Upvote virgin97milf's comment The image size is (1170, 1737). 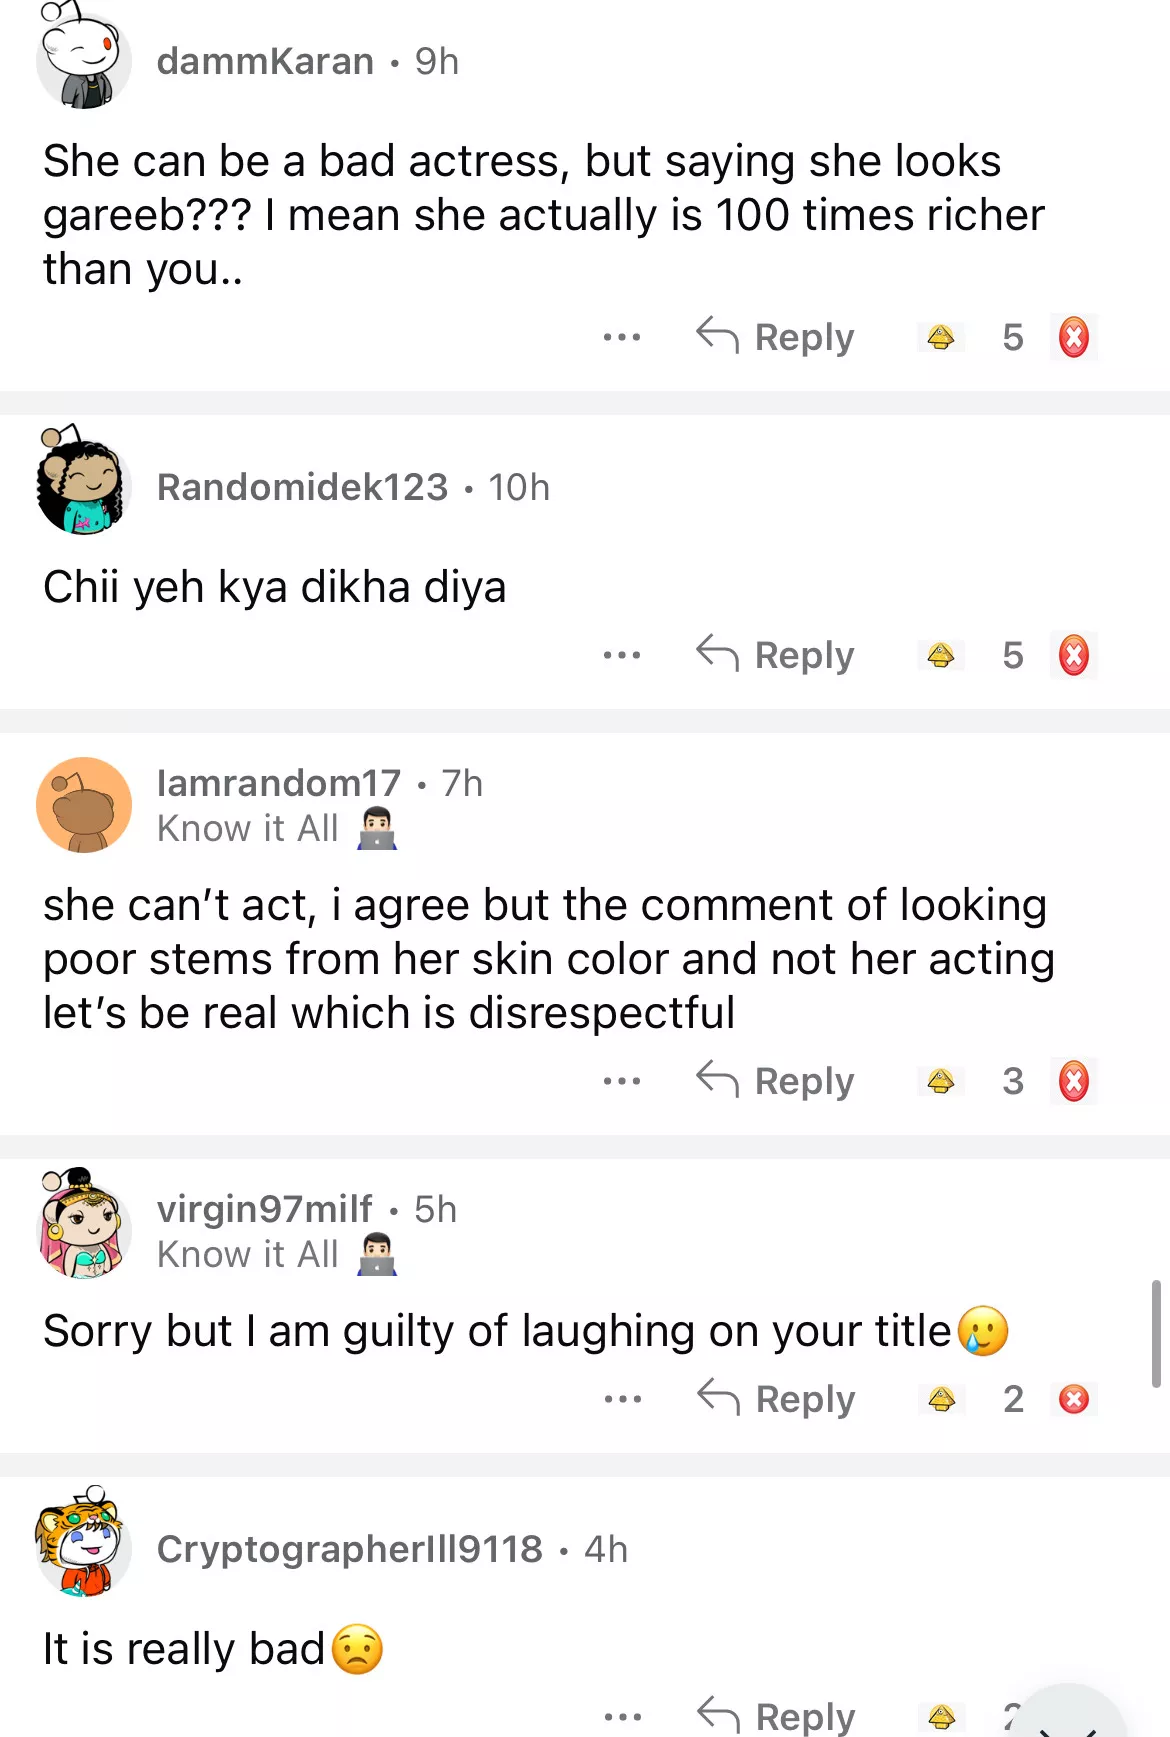[941, 1399]
